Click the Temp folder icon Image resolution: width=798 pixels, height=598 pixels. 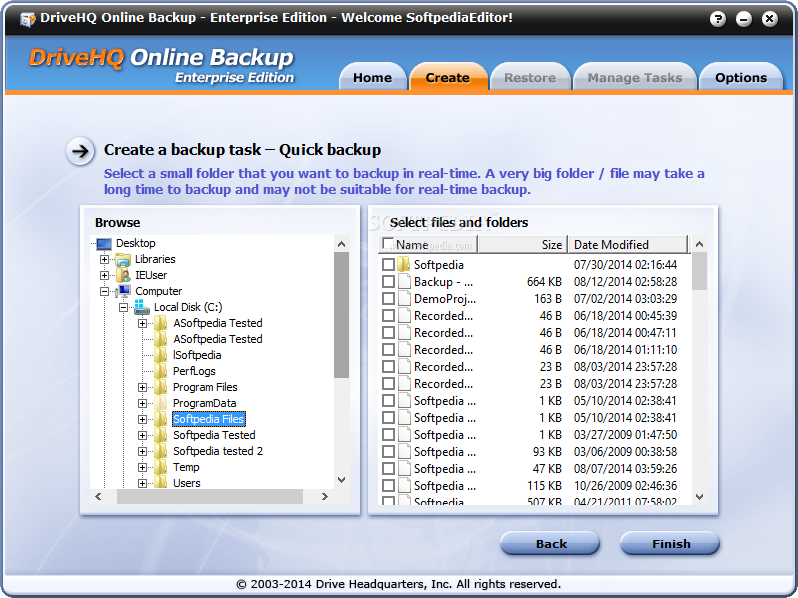pos(160,467)
